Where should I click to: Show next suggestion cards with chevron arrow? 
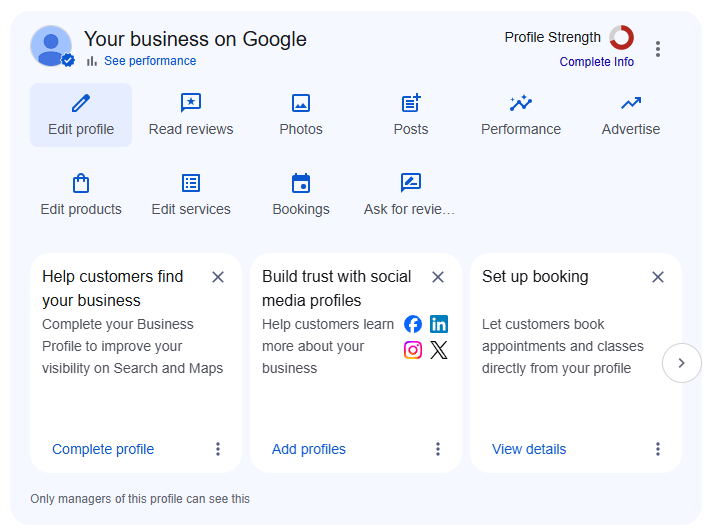point(682,363)
